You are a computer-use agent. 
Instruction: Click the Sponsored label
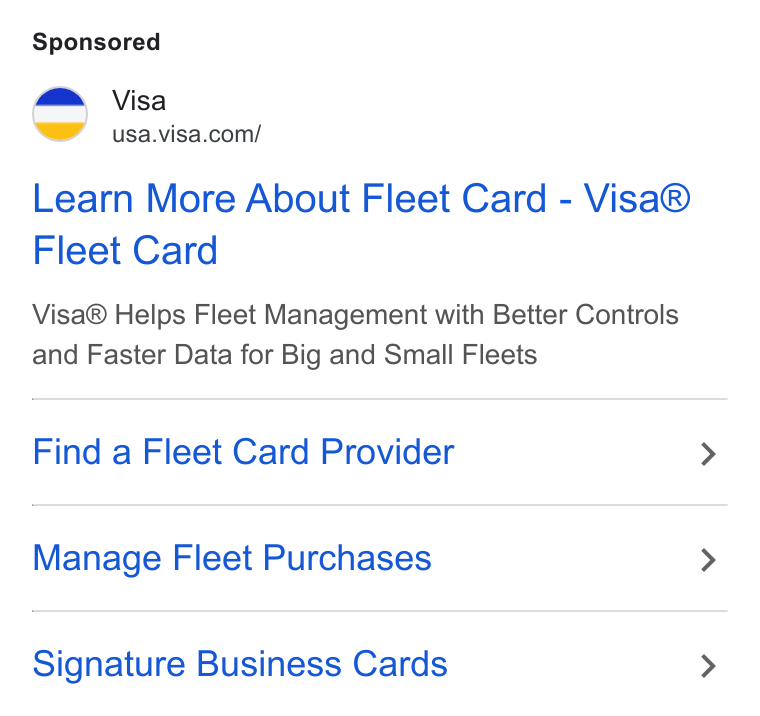[96, 42]
